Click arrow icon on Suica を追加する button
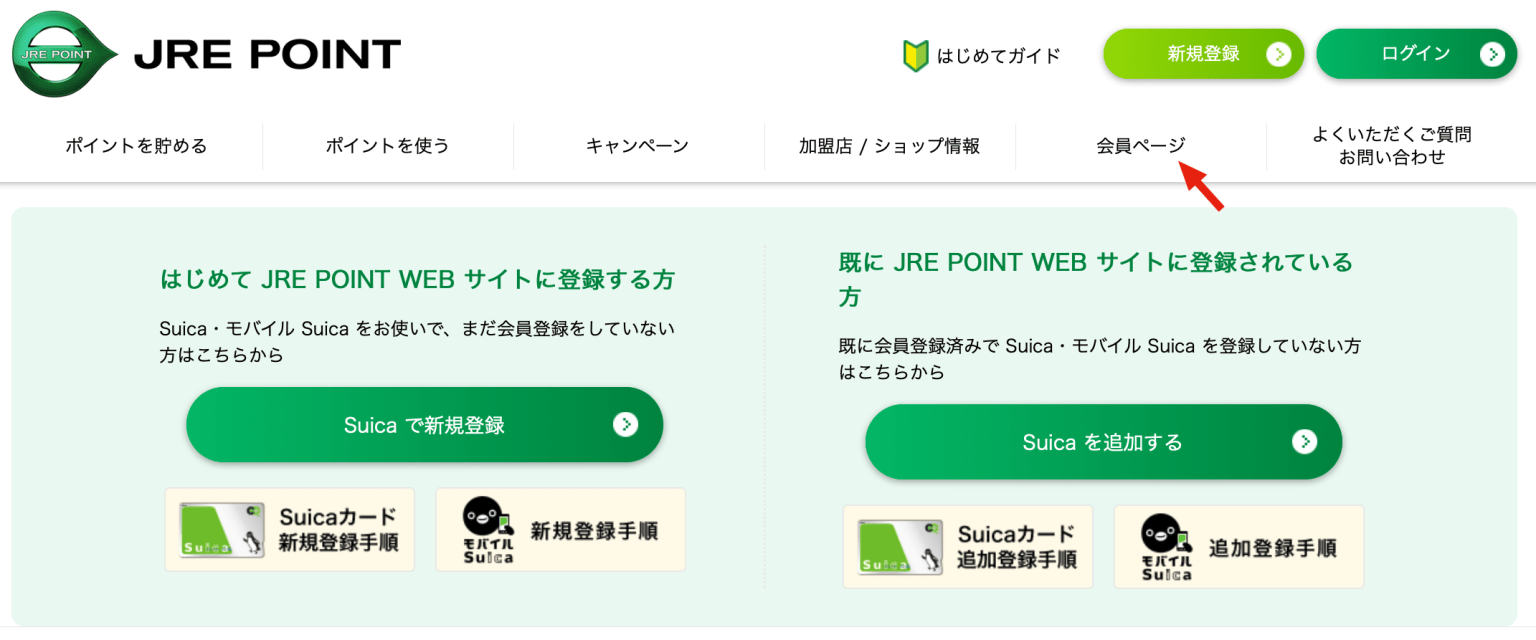1536x640 pixels. [x=1304, y=442]
